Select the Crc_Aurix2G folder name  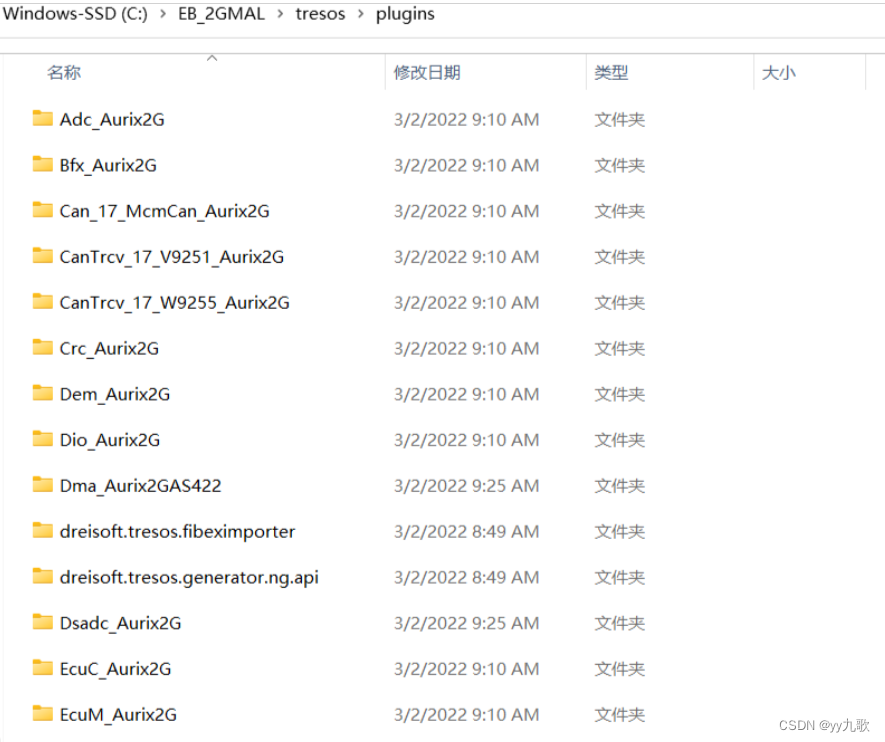point(109,348)
